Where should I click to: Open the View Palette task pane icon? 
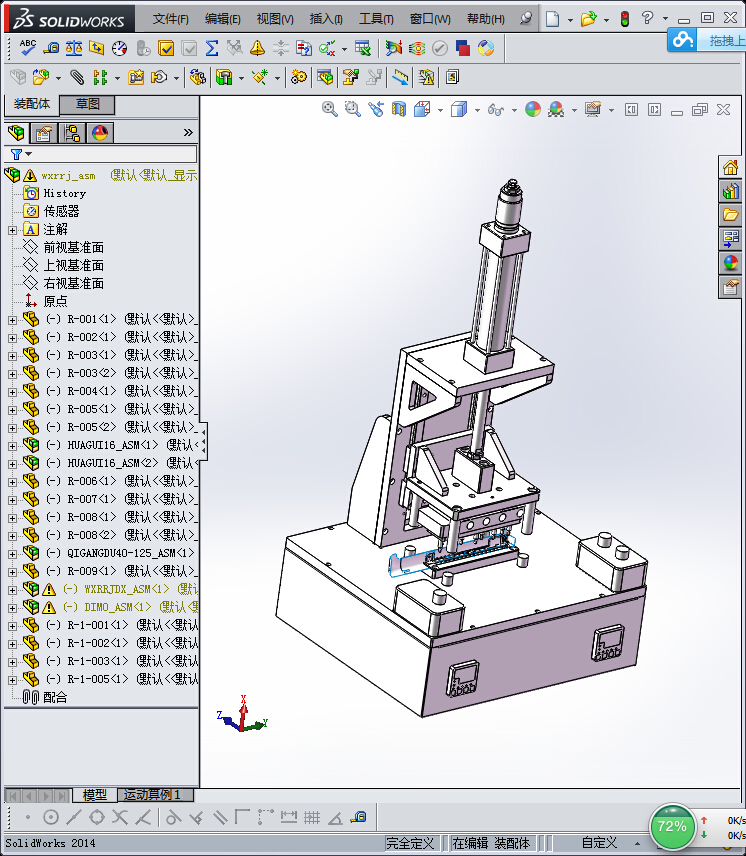tap(730, 239)
